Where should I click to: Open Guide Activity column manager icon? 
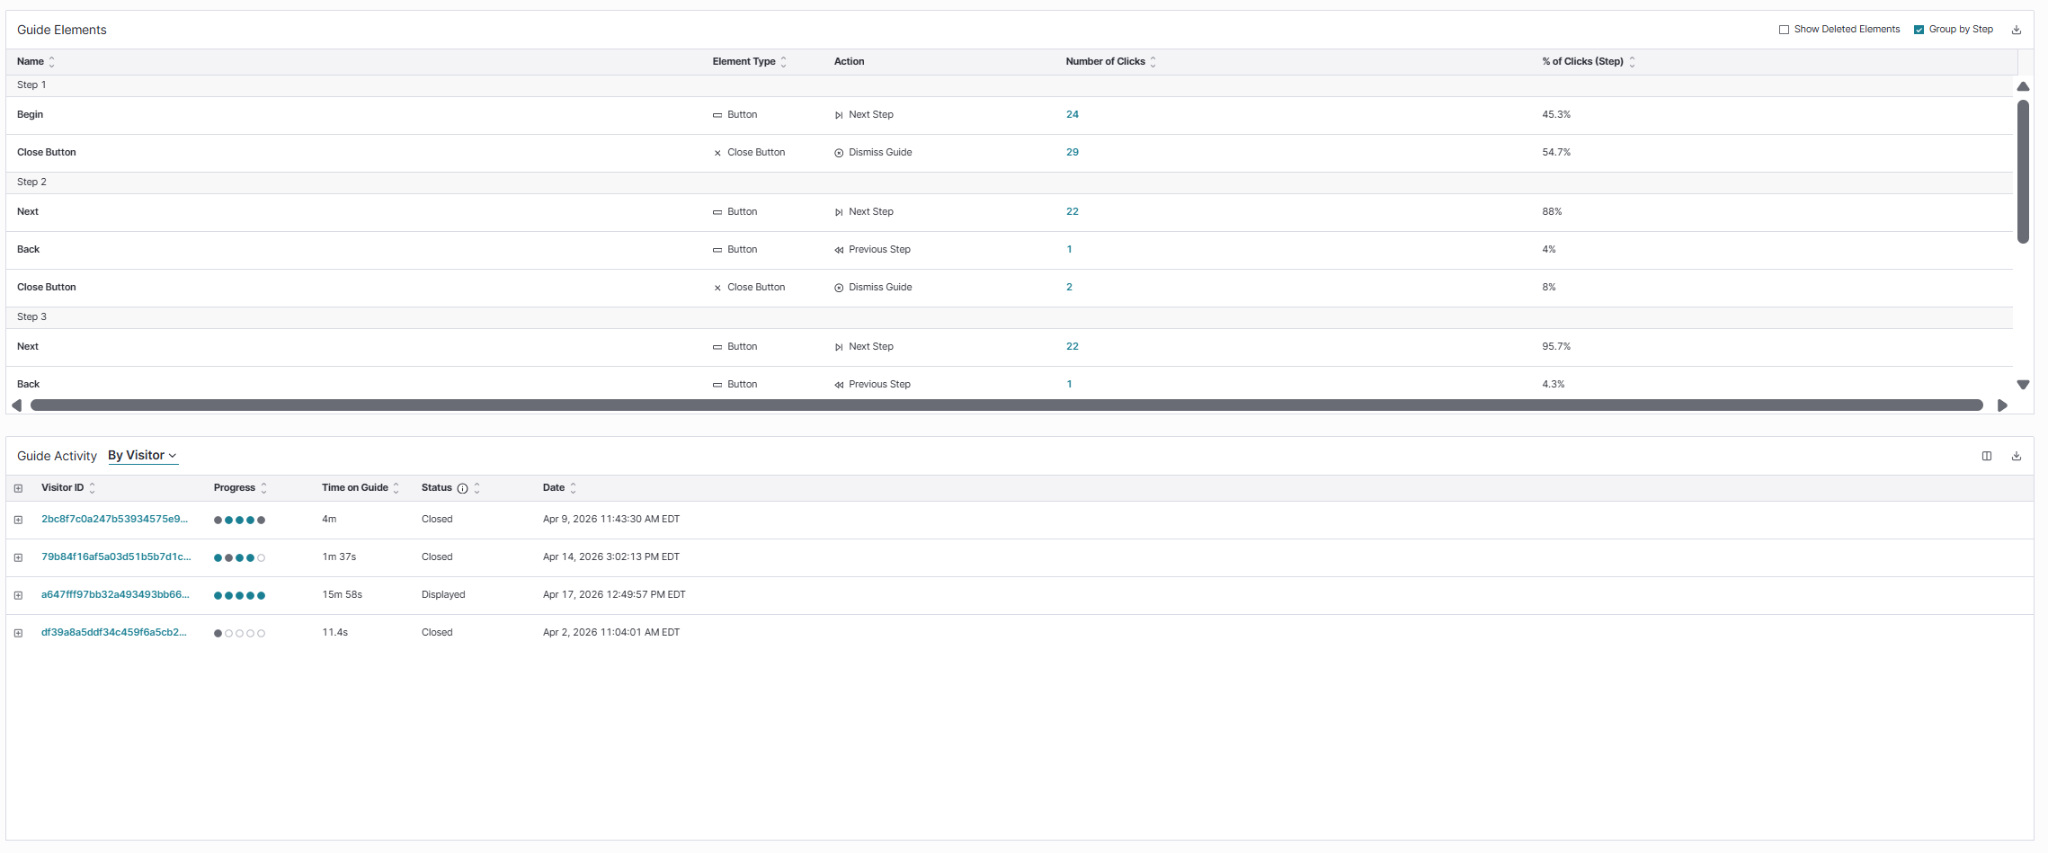click(x=1987, y=456)
